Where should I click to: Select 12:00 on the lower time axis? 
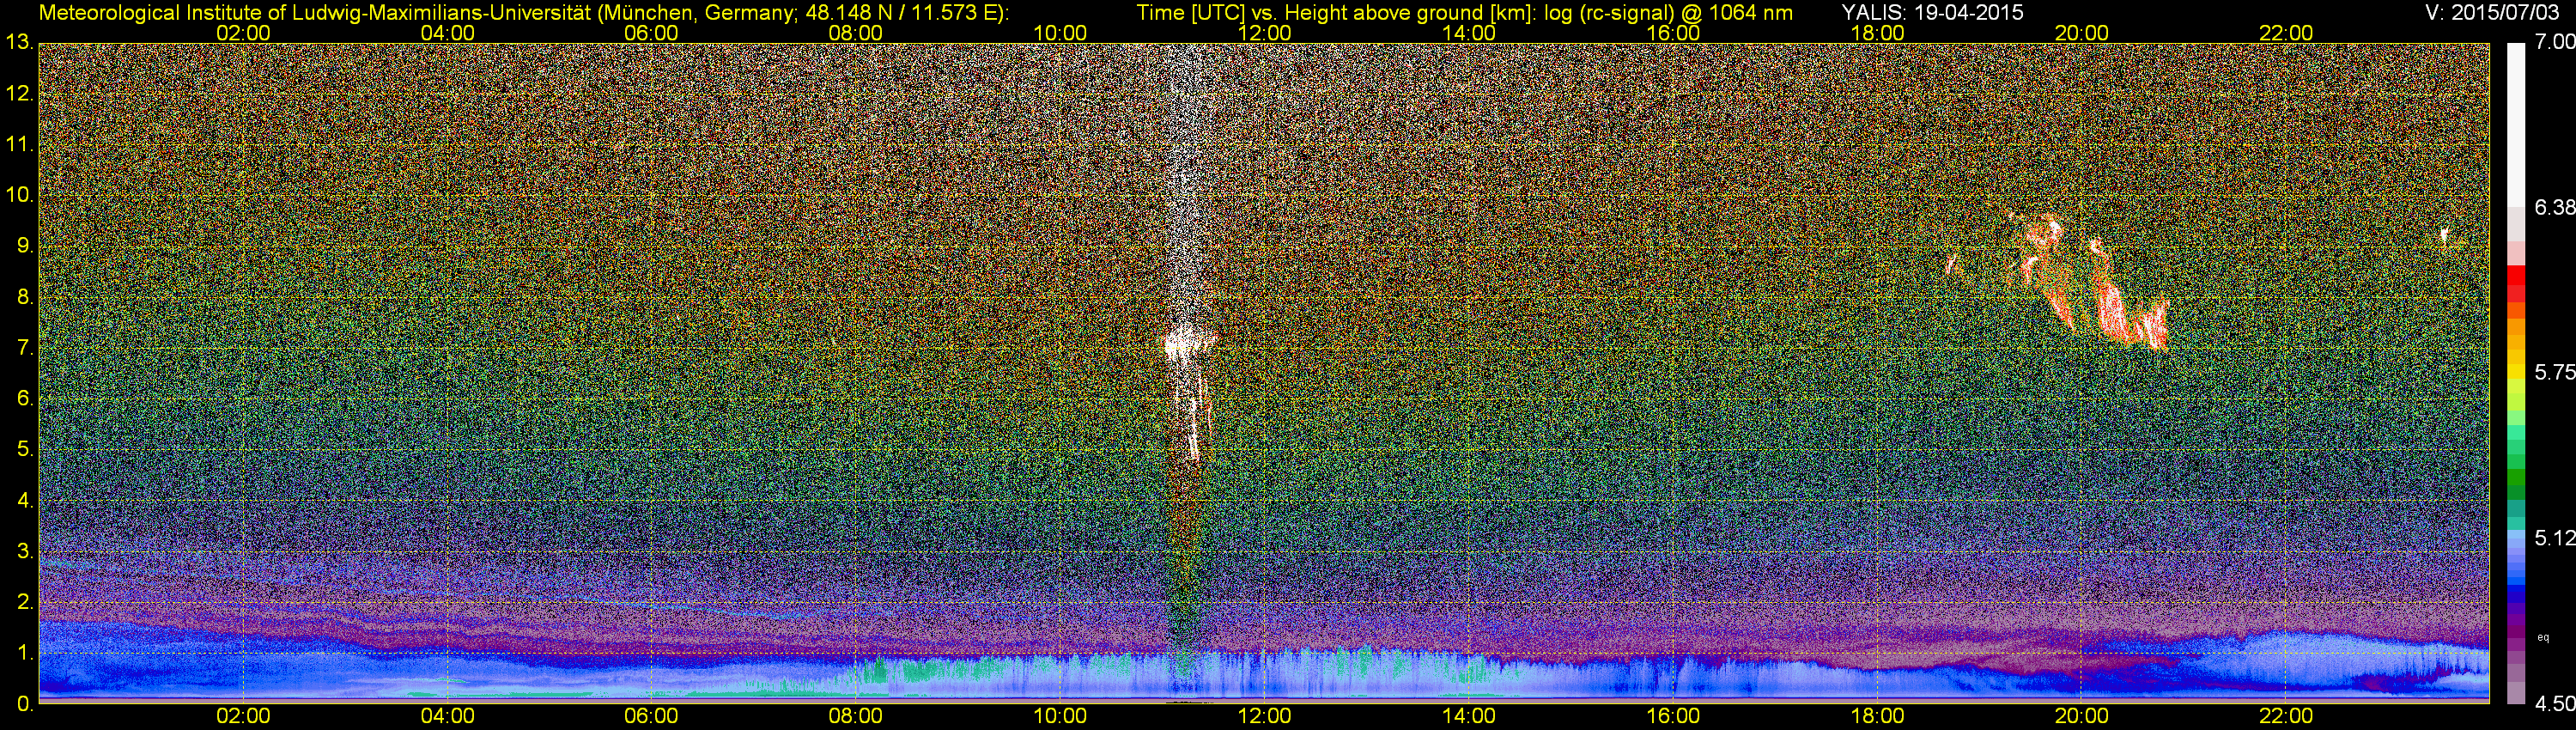point(1264,717)
